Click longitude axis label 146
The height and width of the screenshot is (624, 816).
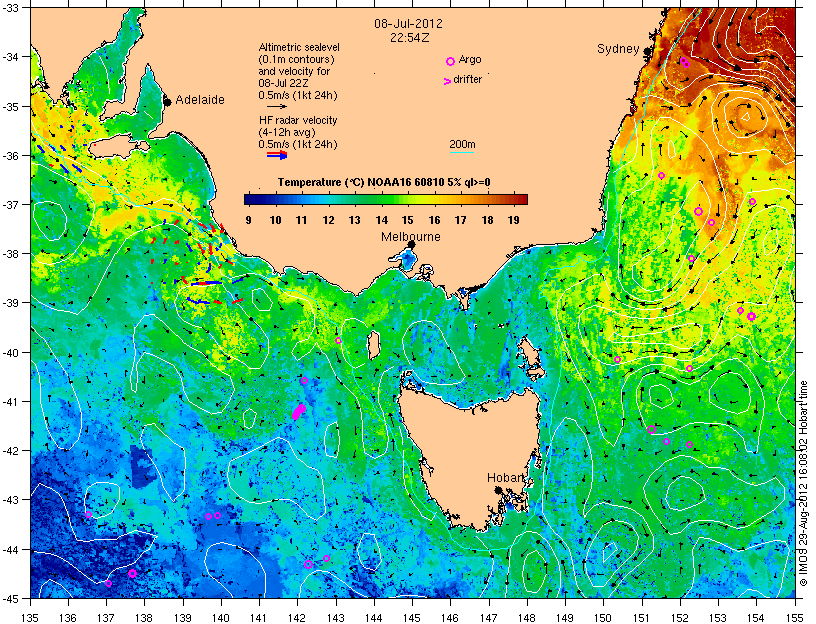[451, 618]
